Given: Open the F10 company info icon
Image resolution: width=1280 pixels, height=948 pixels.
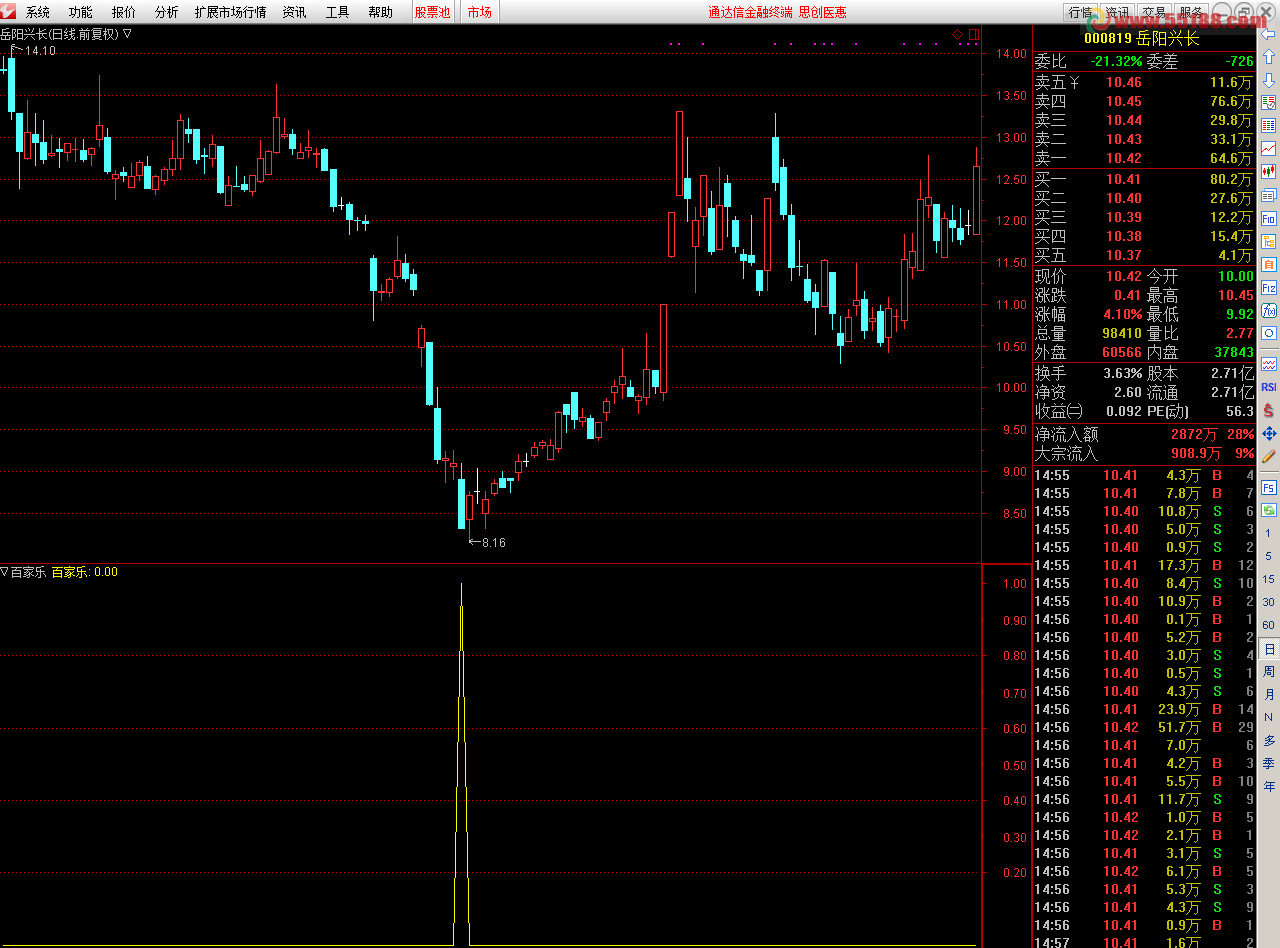Looking at the screenshot, I should (x=1268, y=218).
